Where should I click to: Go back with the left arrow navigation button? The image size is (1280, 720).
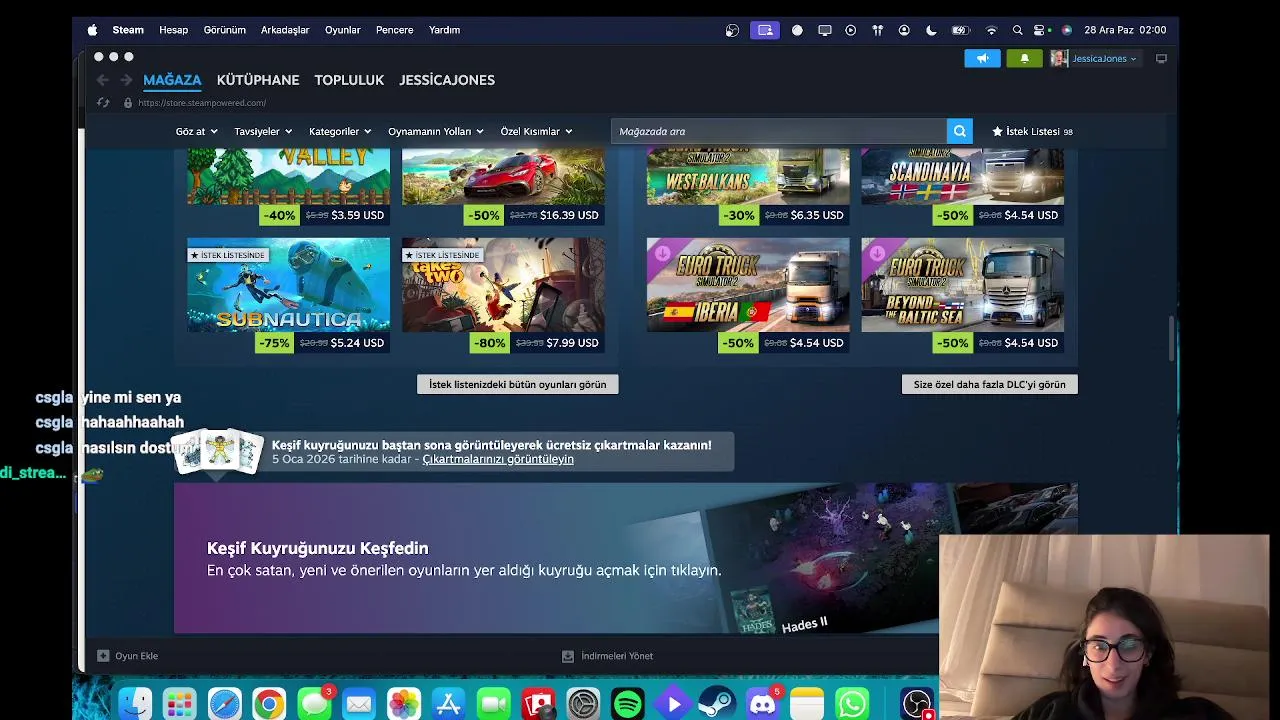[x=102, y=80]
